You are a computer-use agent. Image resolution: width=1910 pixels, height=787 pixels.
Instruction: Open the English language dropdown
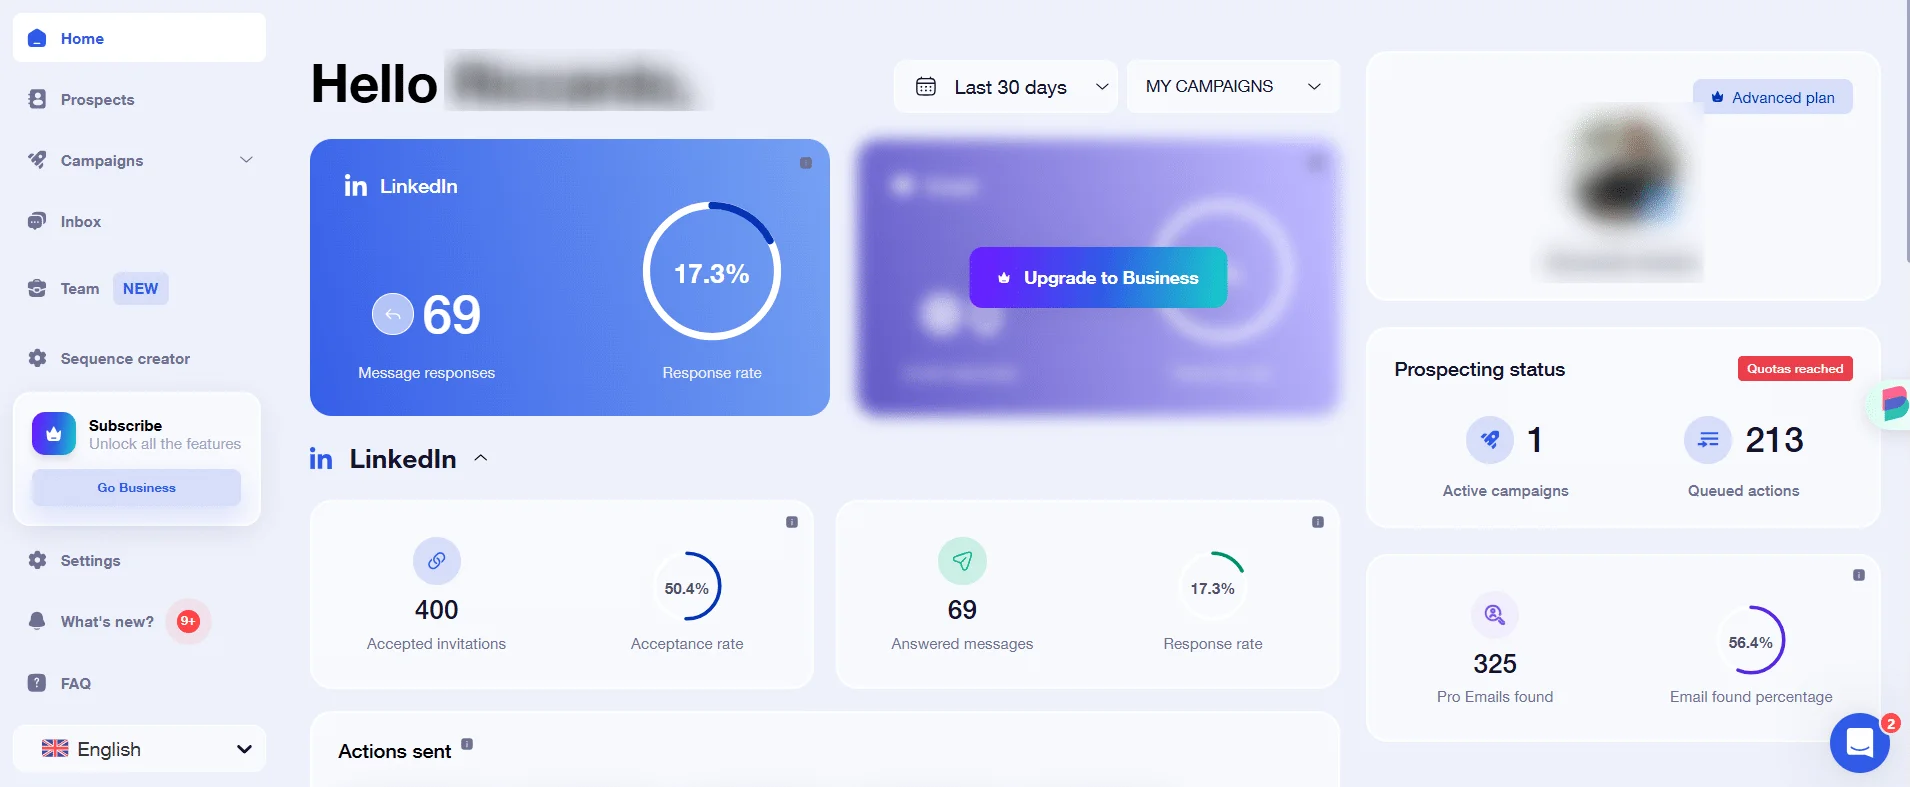[x=139, y=749]
